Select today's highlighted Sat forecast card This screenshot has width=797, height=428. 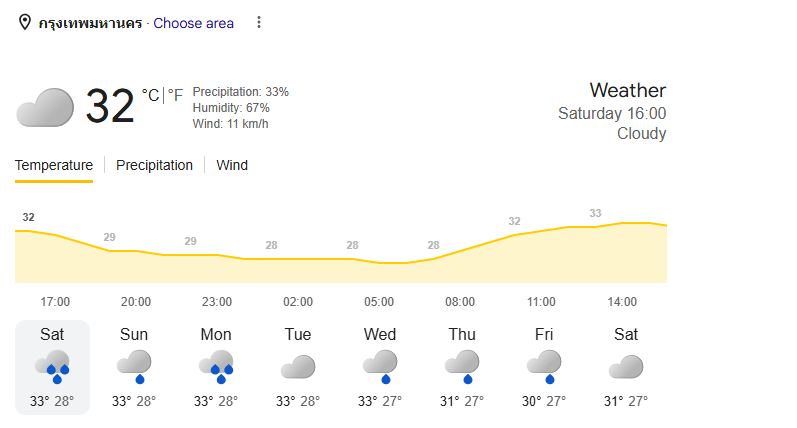(x=52, y=368)
